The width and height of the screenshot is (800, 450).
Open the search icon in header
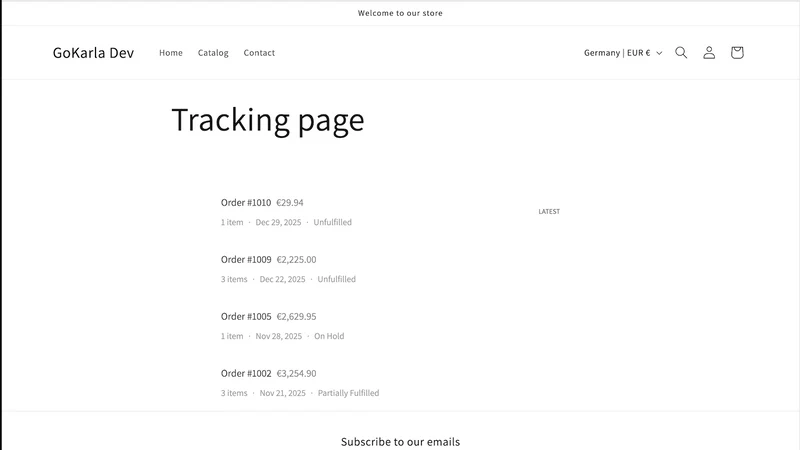tap(681, 53)
